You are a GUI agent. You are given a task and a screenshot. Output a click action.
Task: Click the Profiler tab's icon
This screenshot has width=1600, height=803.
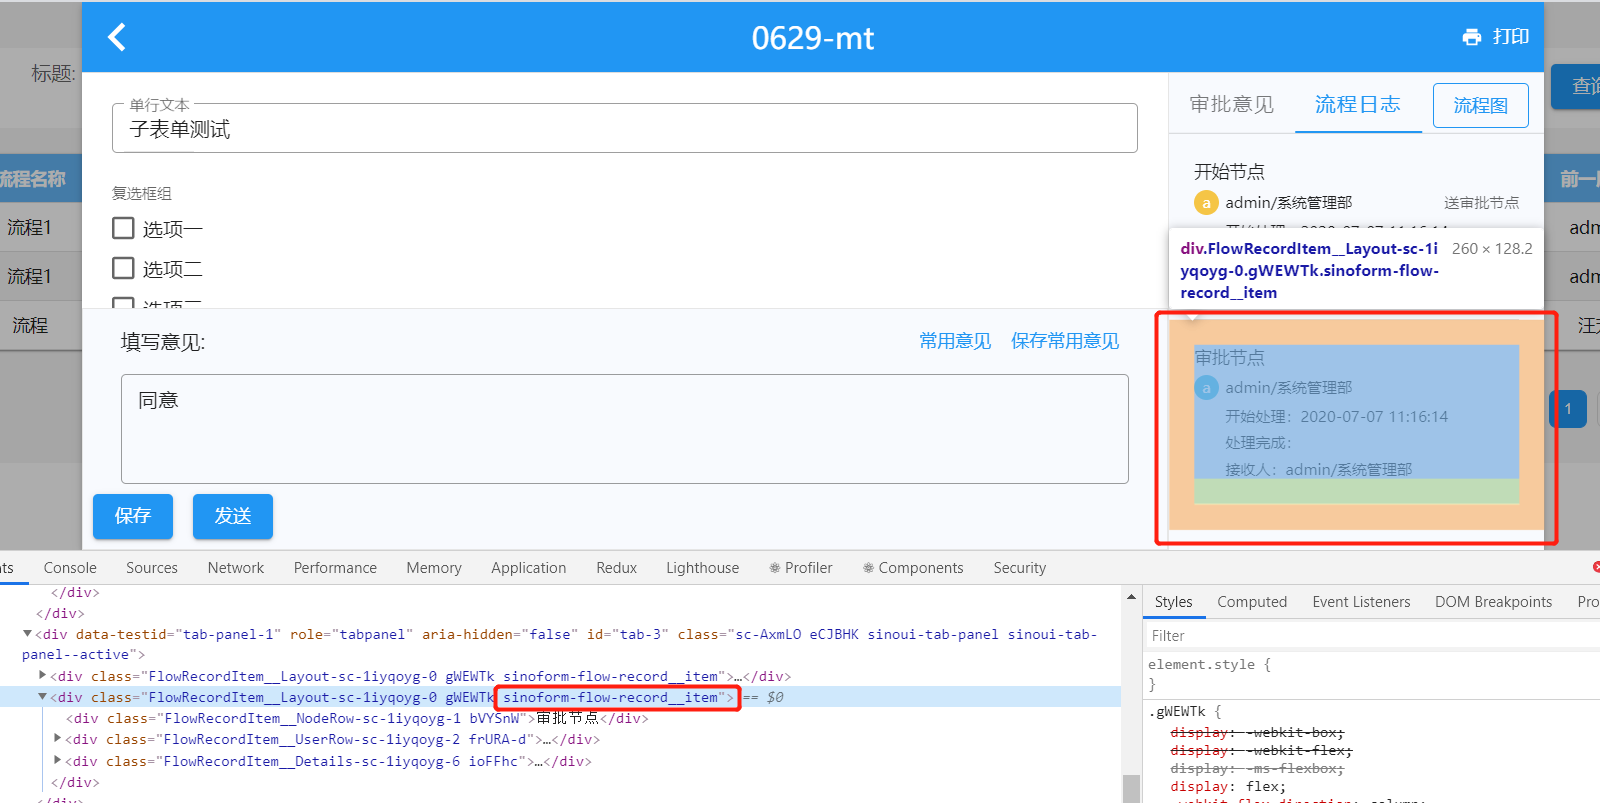click(x=775, y=568)
